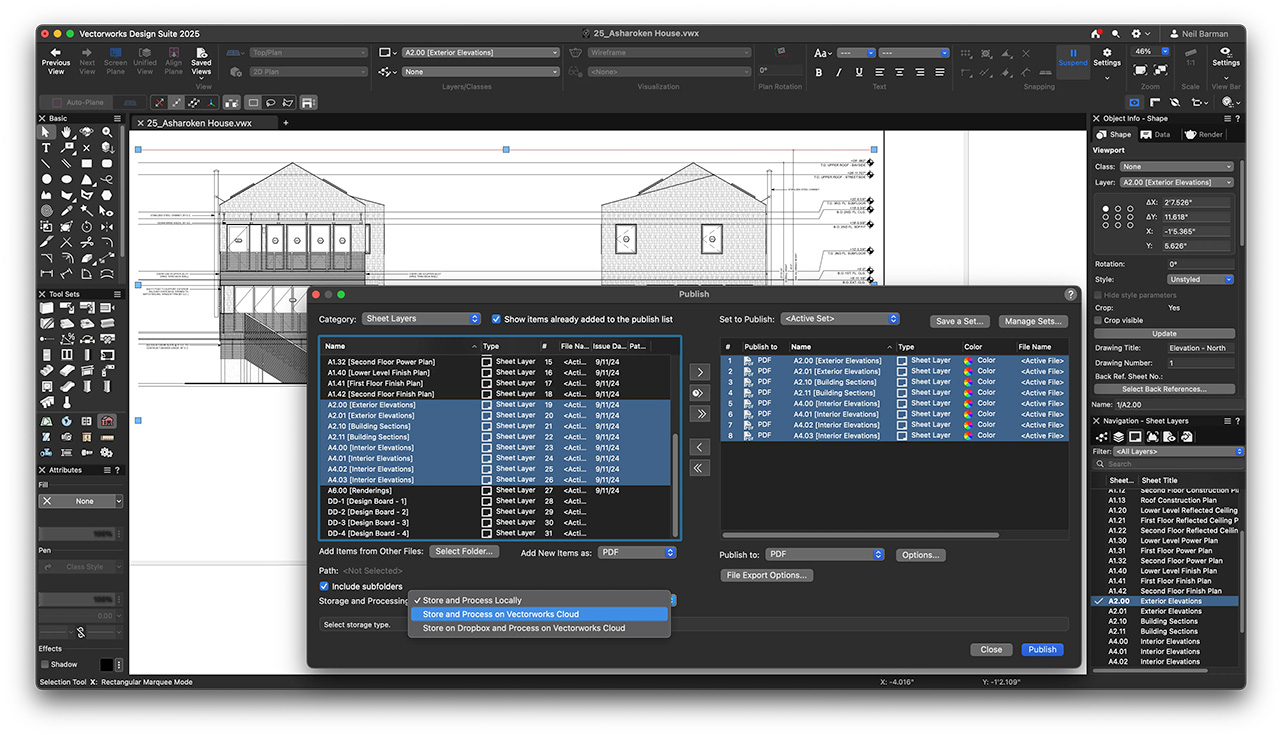Open the 46% zoom level dropdown
The width and height of the screenshot is (1280, 735).
click(1150, 51)
